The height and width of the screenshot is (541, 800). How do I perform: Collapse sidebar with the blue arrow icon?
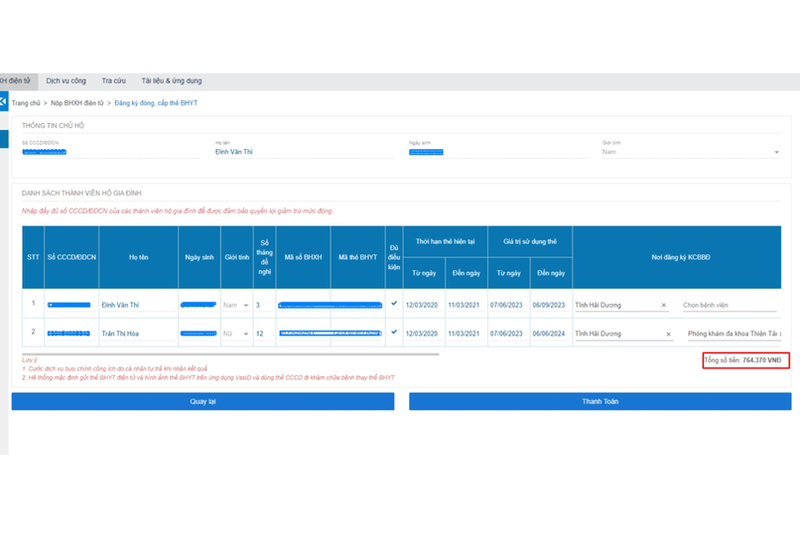point(4,101)
